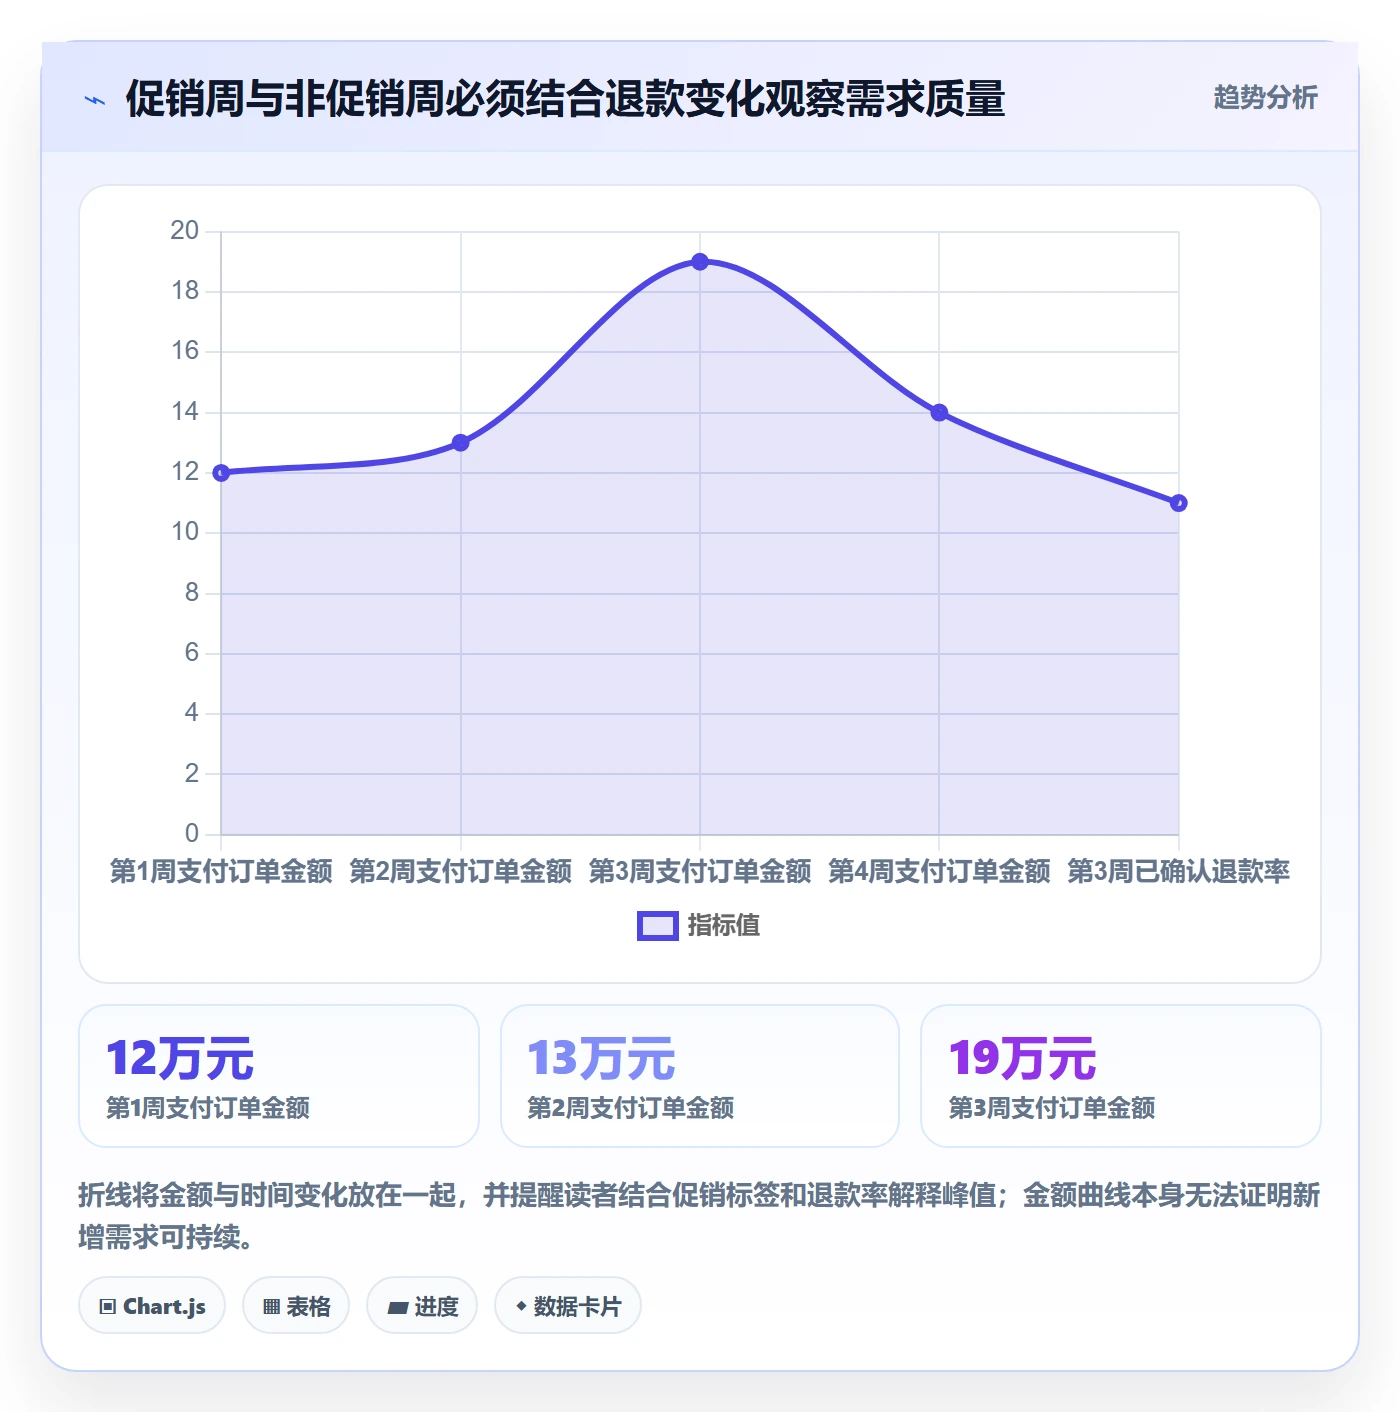Click the description paragraph starting 折线将金额
Viewport: 1400px width, 1412px height.
(700, 1216)
